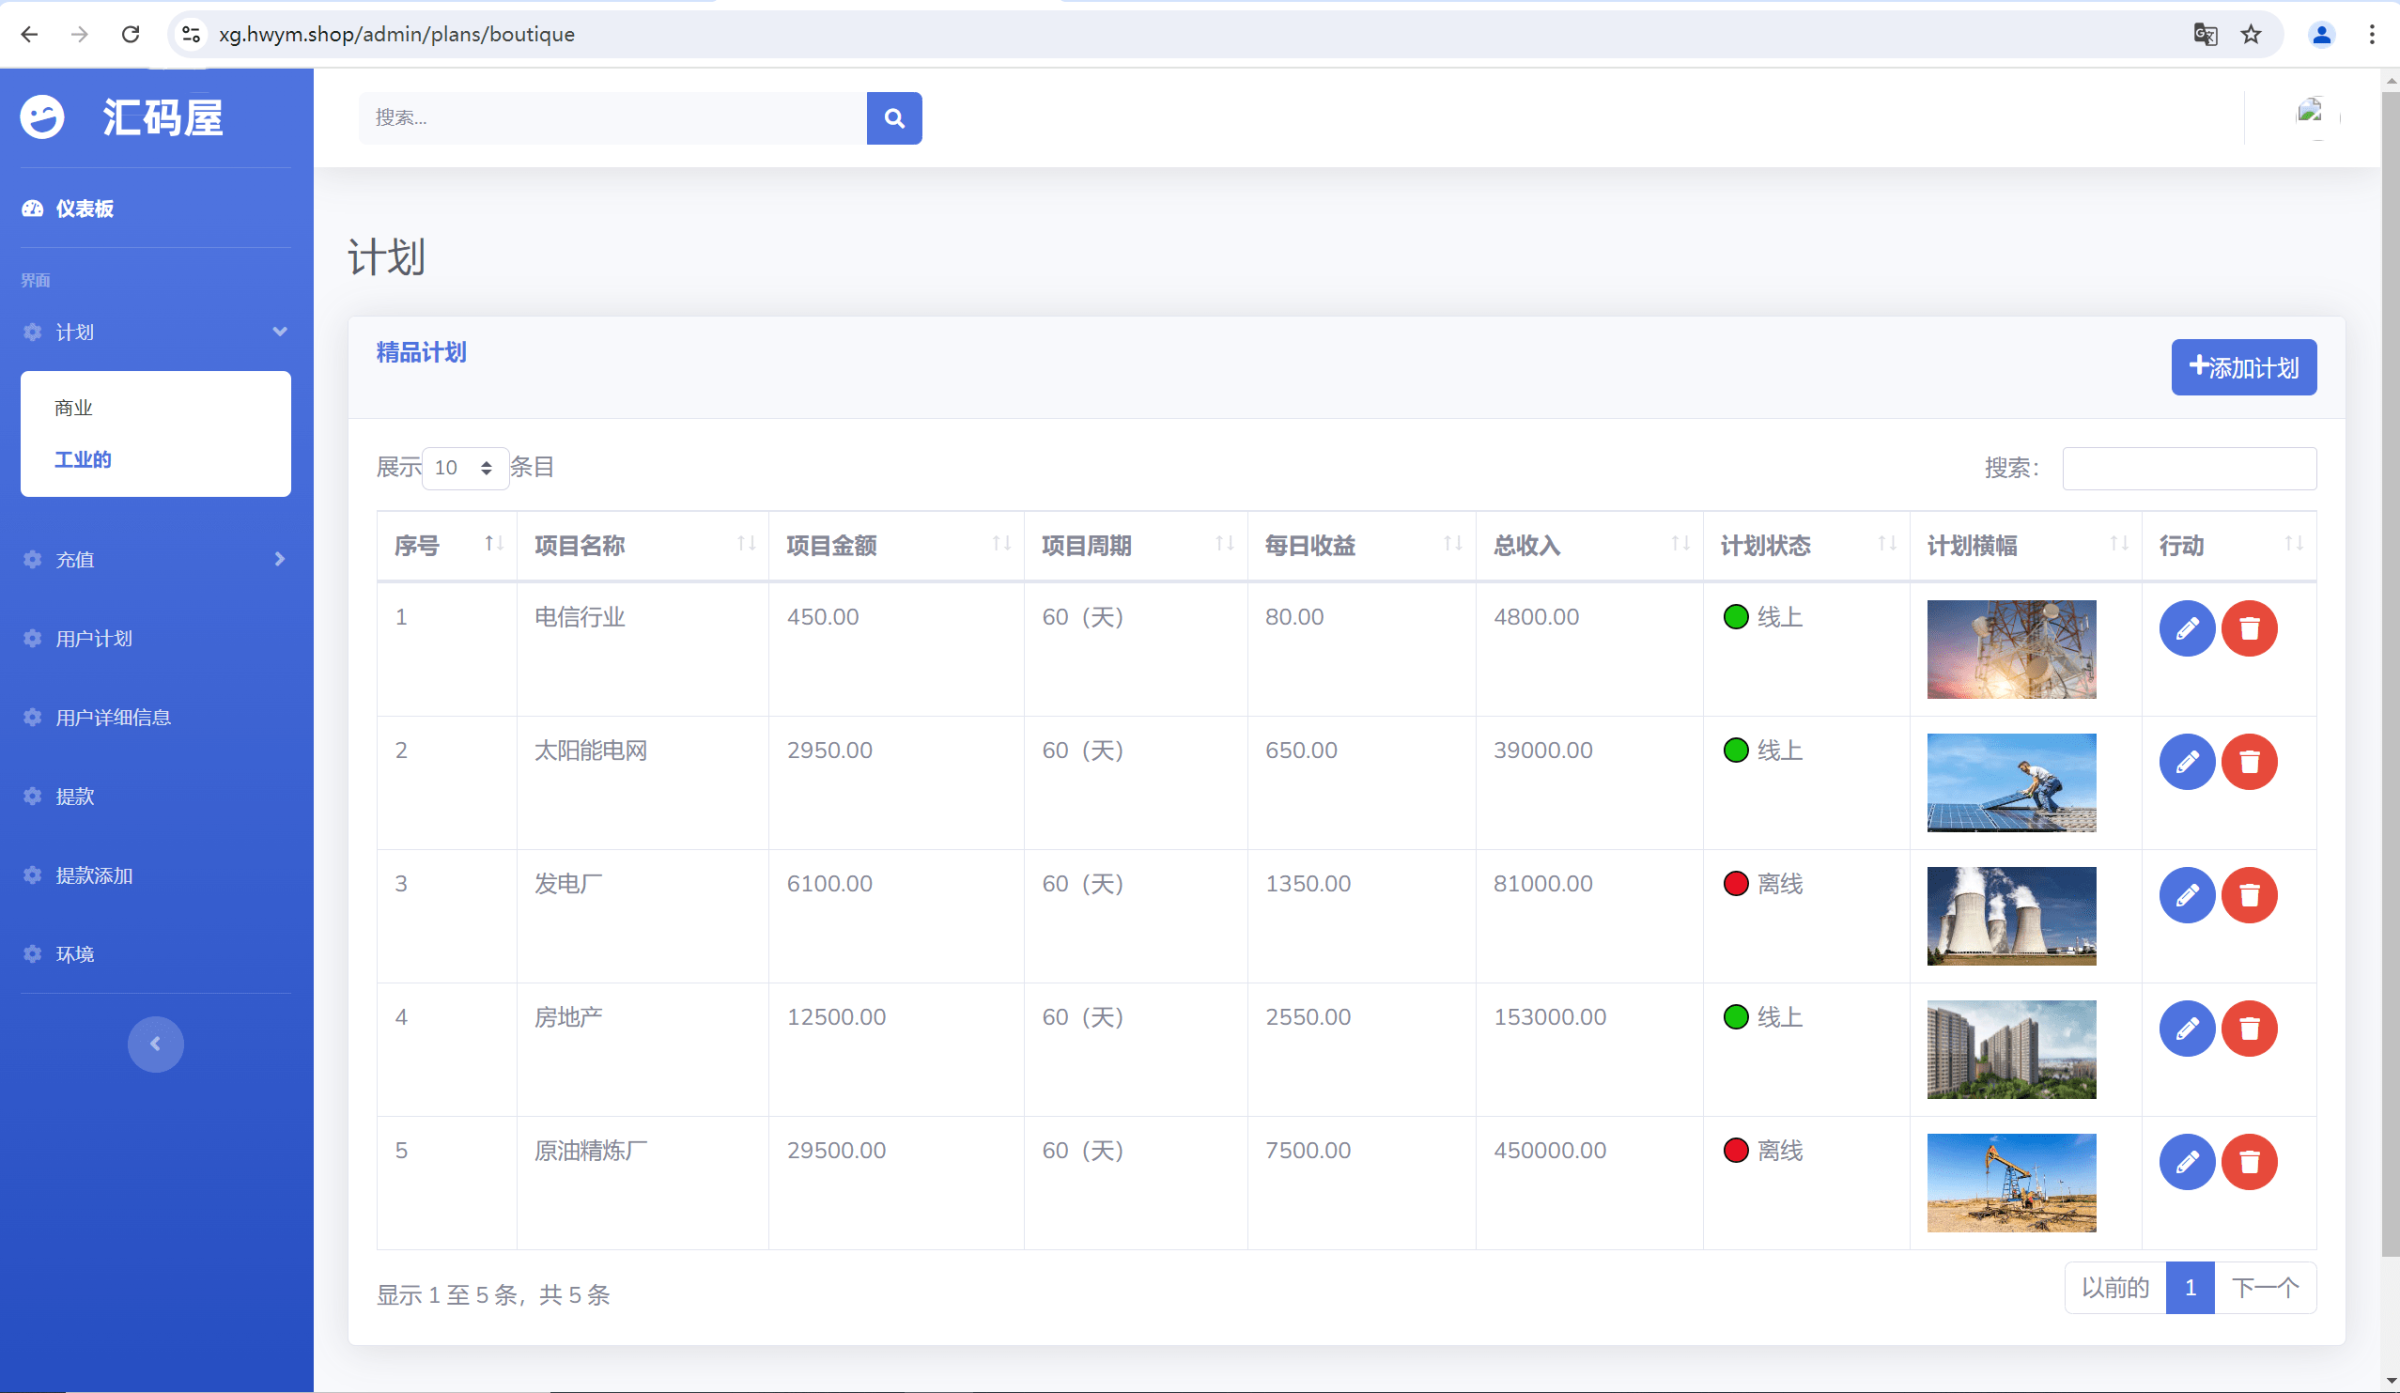Open the entries-per-page dropdown showing 10

465,468
